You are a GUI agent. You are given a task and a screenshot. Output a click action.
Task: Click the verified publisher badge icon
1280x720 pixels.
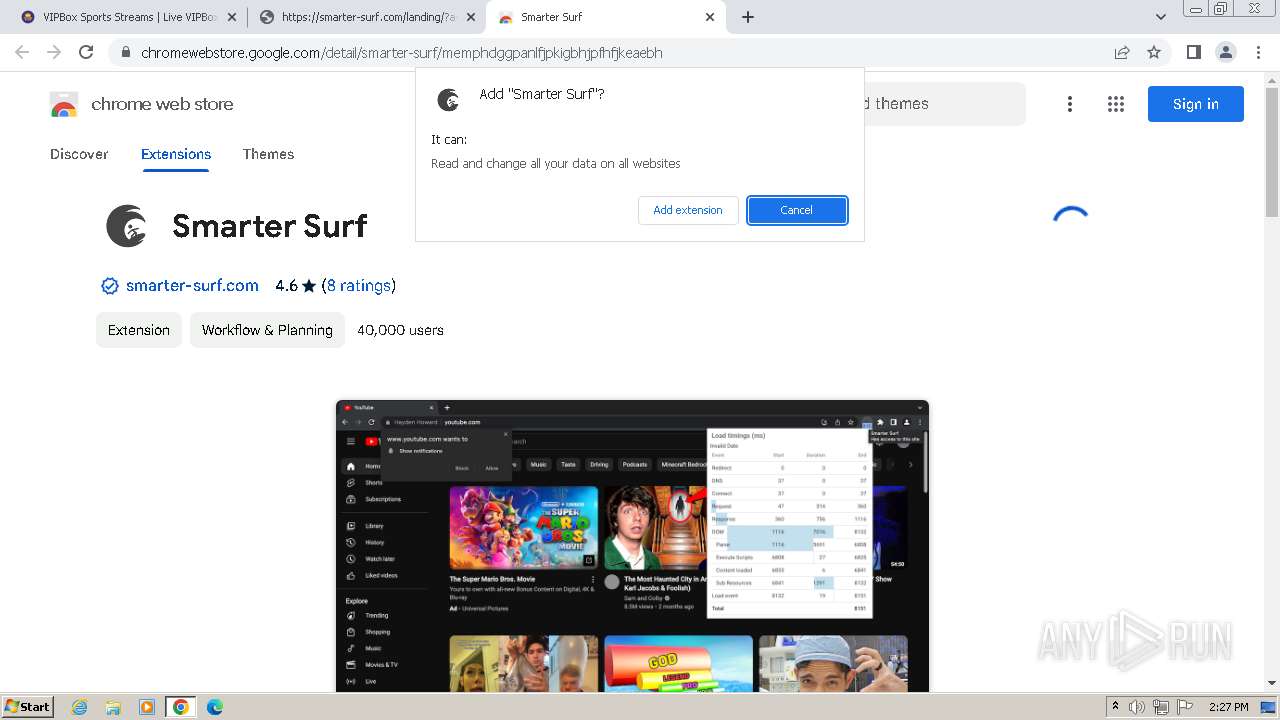(110, 286)
